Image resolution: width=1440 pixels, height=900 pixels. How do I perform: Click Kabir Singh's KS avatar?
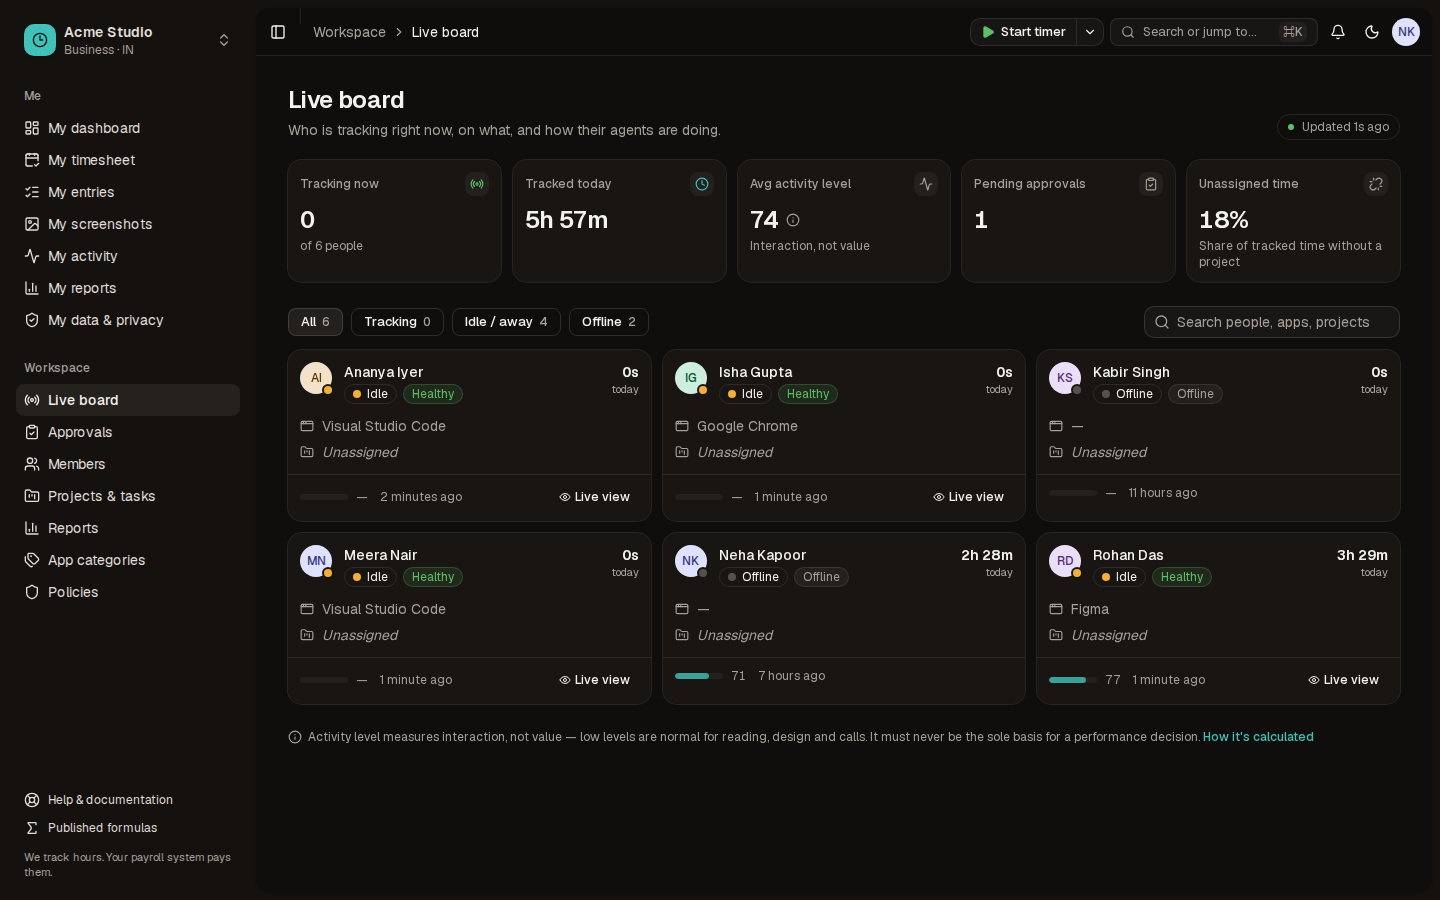(x=1065, y=378)
